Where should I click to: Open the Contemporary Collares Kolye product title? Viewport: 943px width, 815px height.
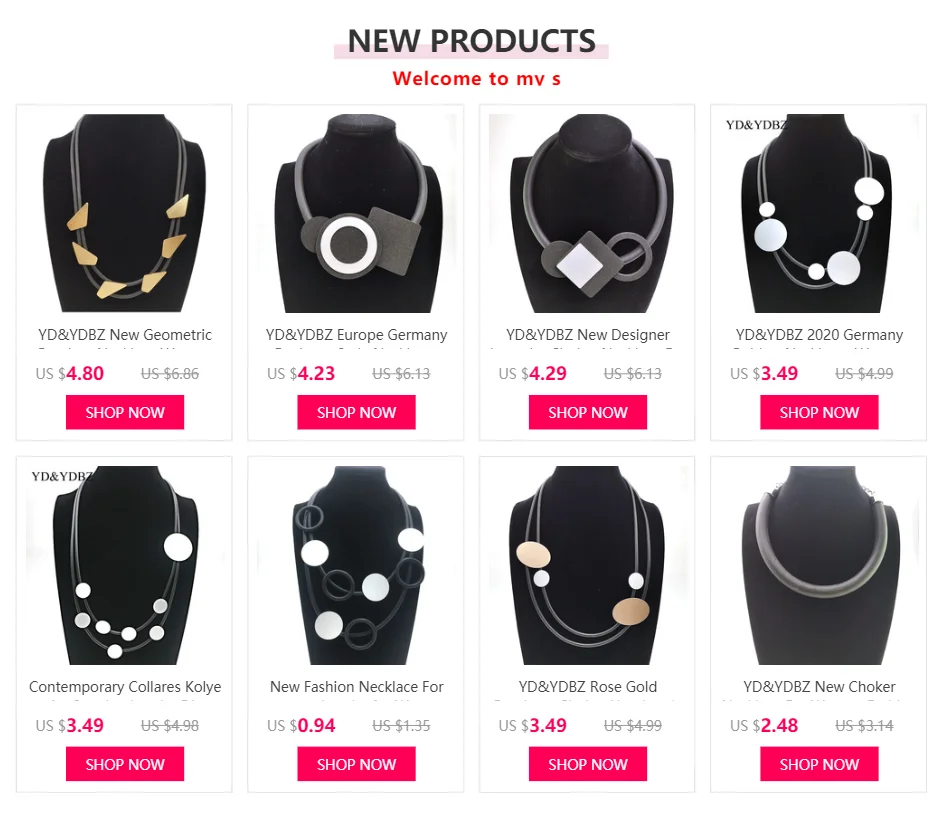(125, 687)
